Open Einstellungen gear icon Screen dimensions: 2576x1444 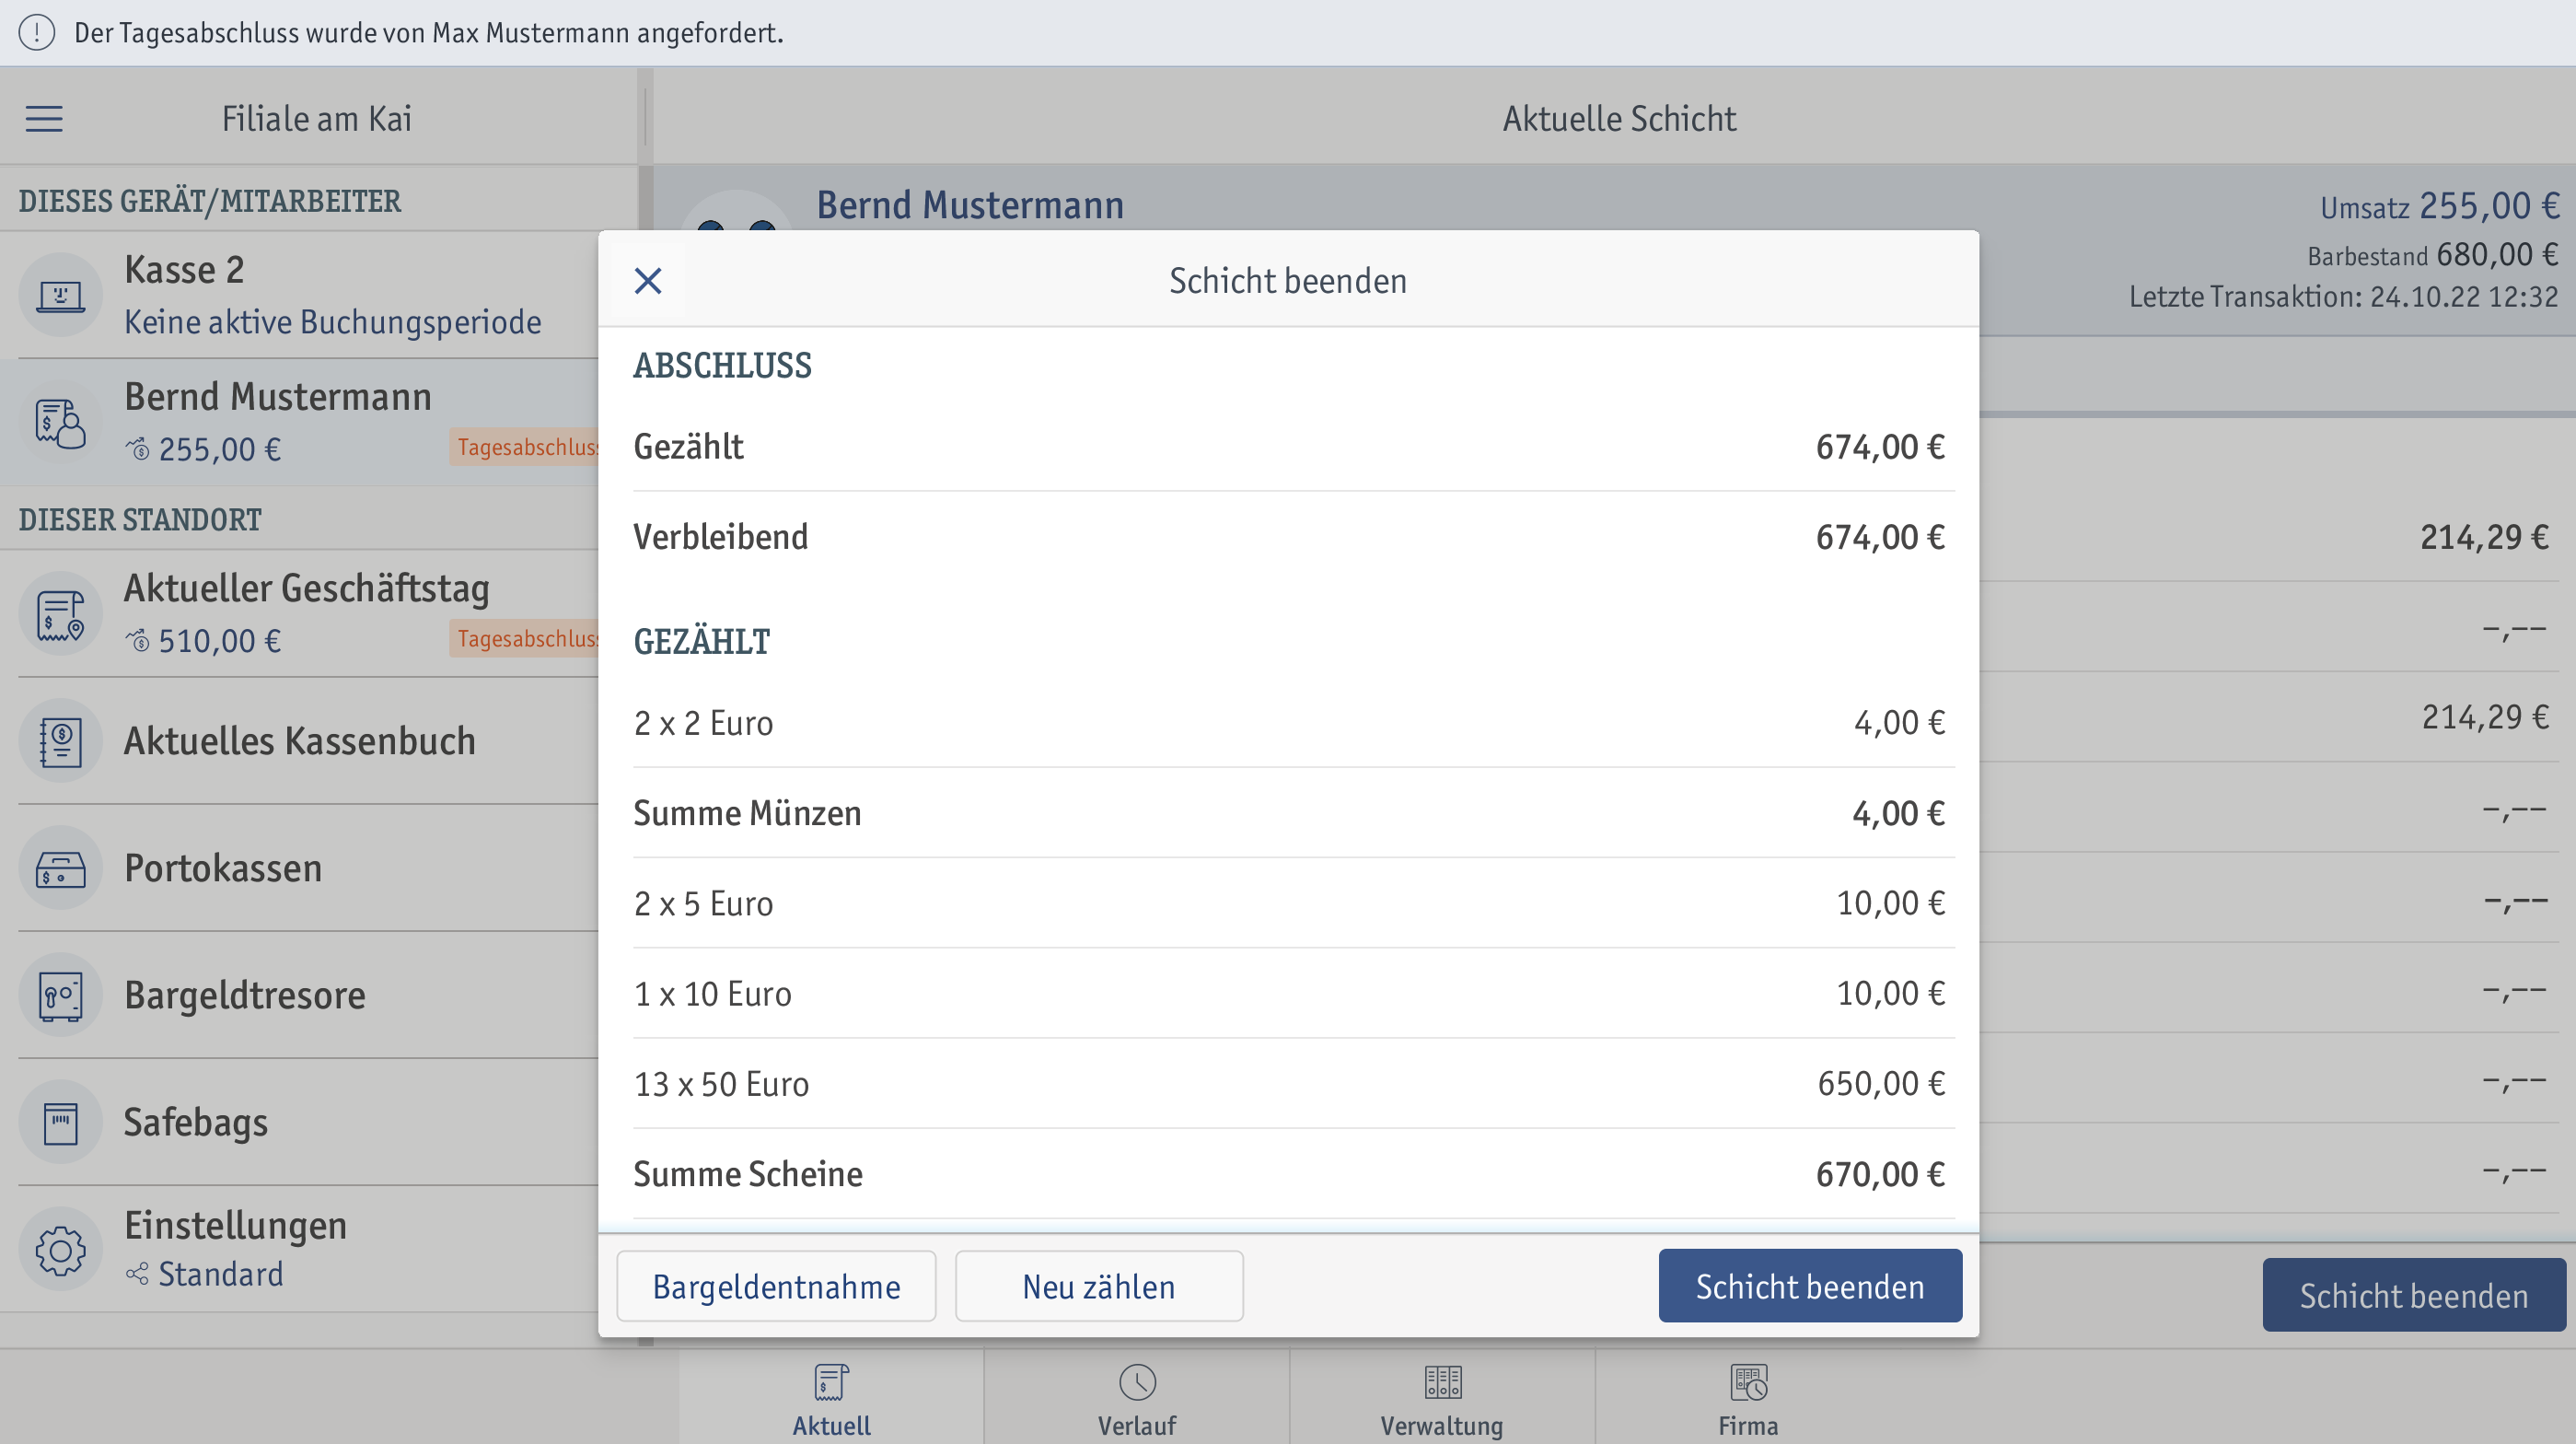(61, 1249)
